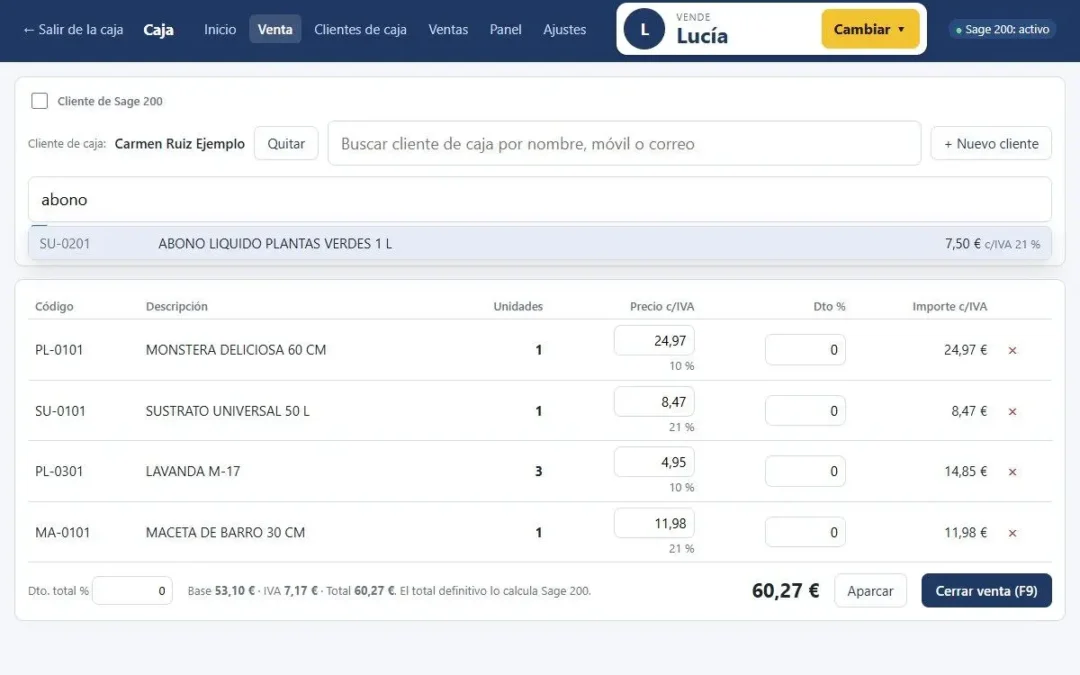1080x675 pixels.
Task: Click Cerrar venta (F9) button
Action: (986, 591)
